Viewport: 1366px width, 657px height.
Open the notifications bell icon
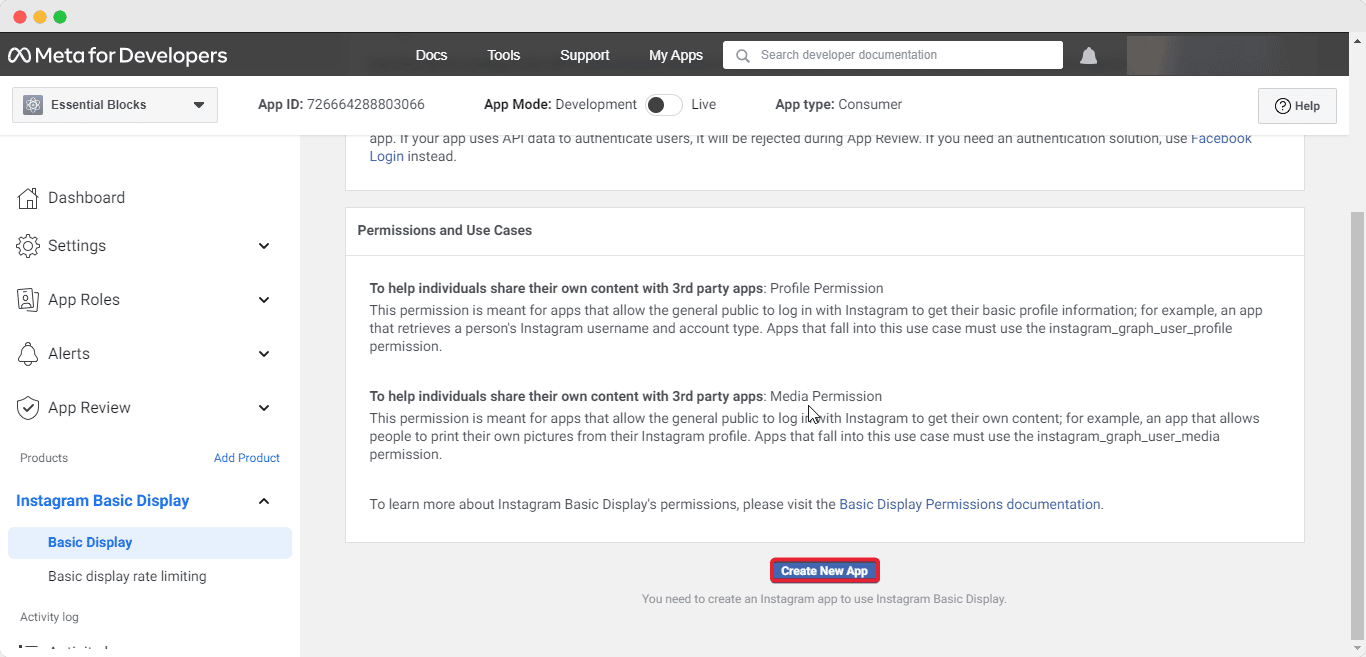[1089, 56]
